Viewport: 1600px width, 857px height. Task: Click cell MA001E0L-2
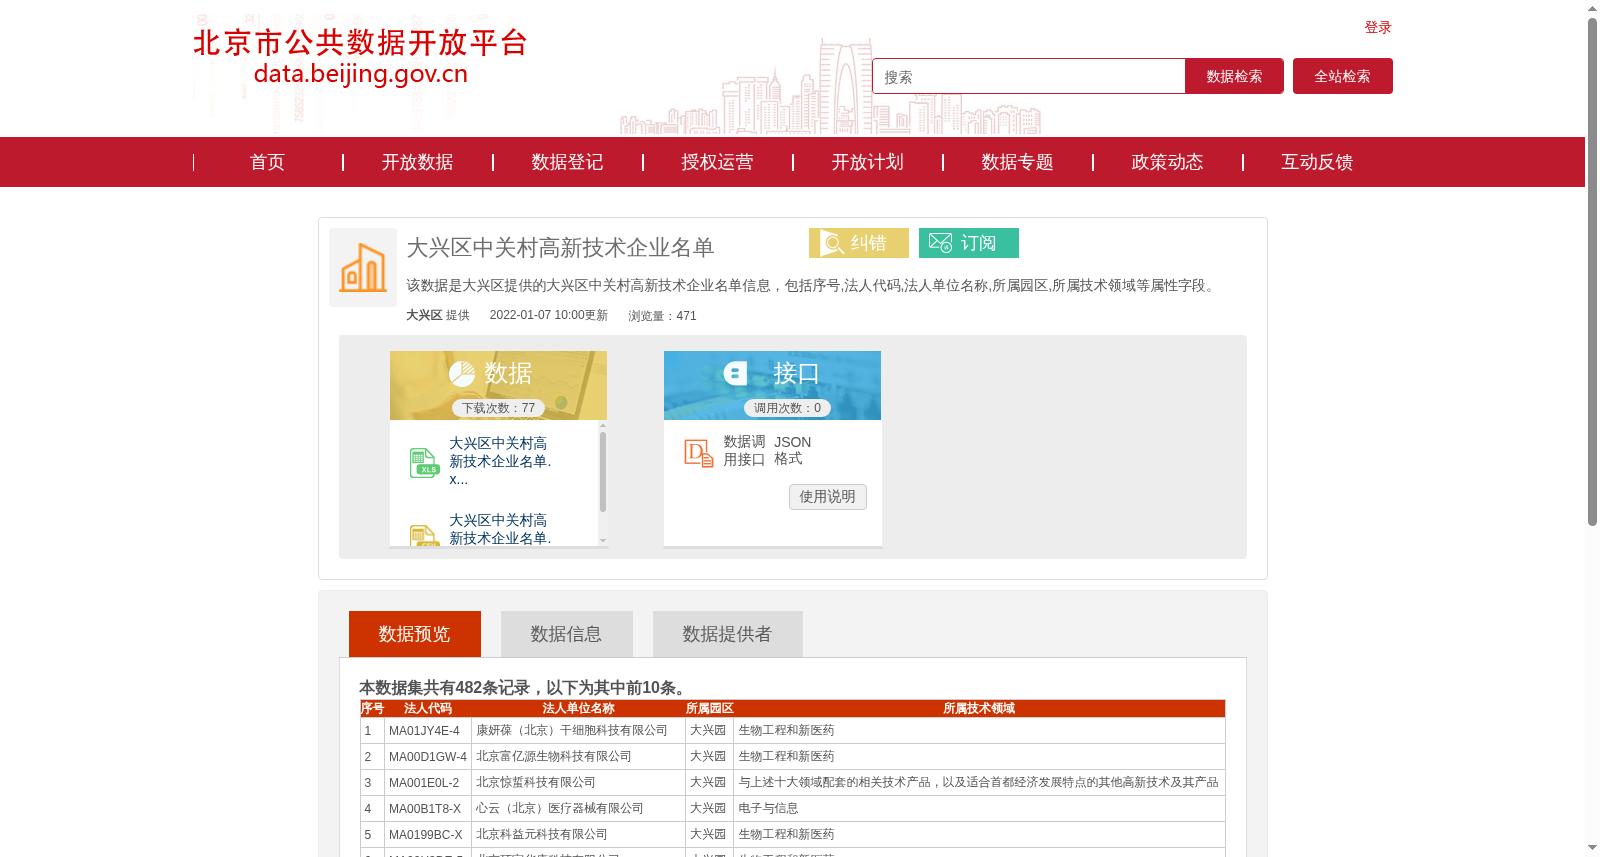click(x=427, y=783)
